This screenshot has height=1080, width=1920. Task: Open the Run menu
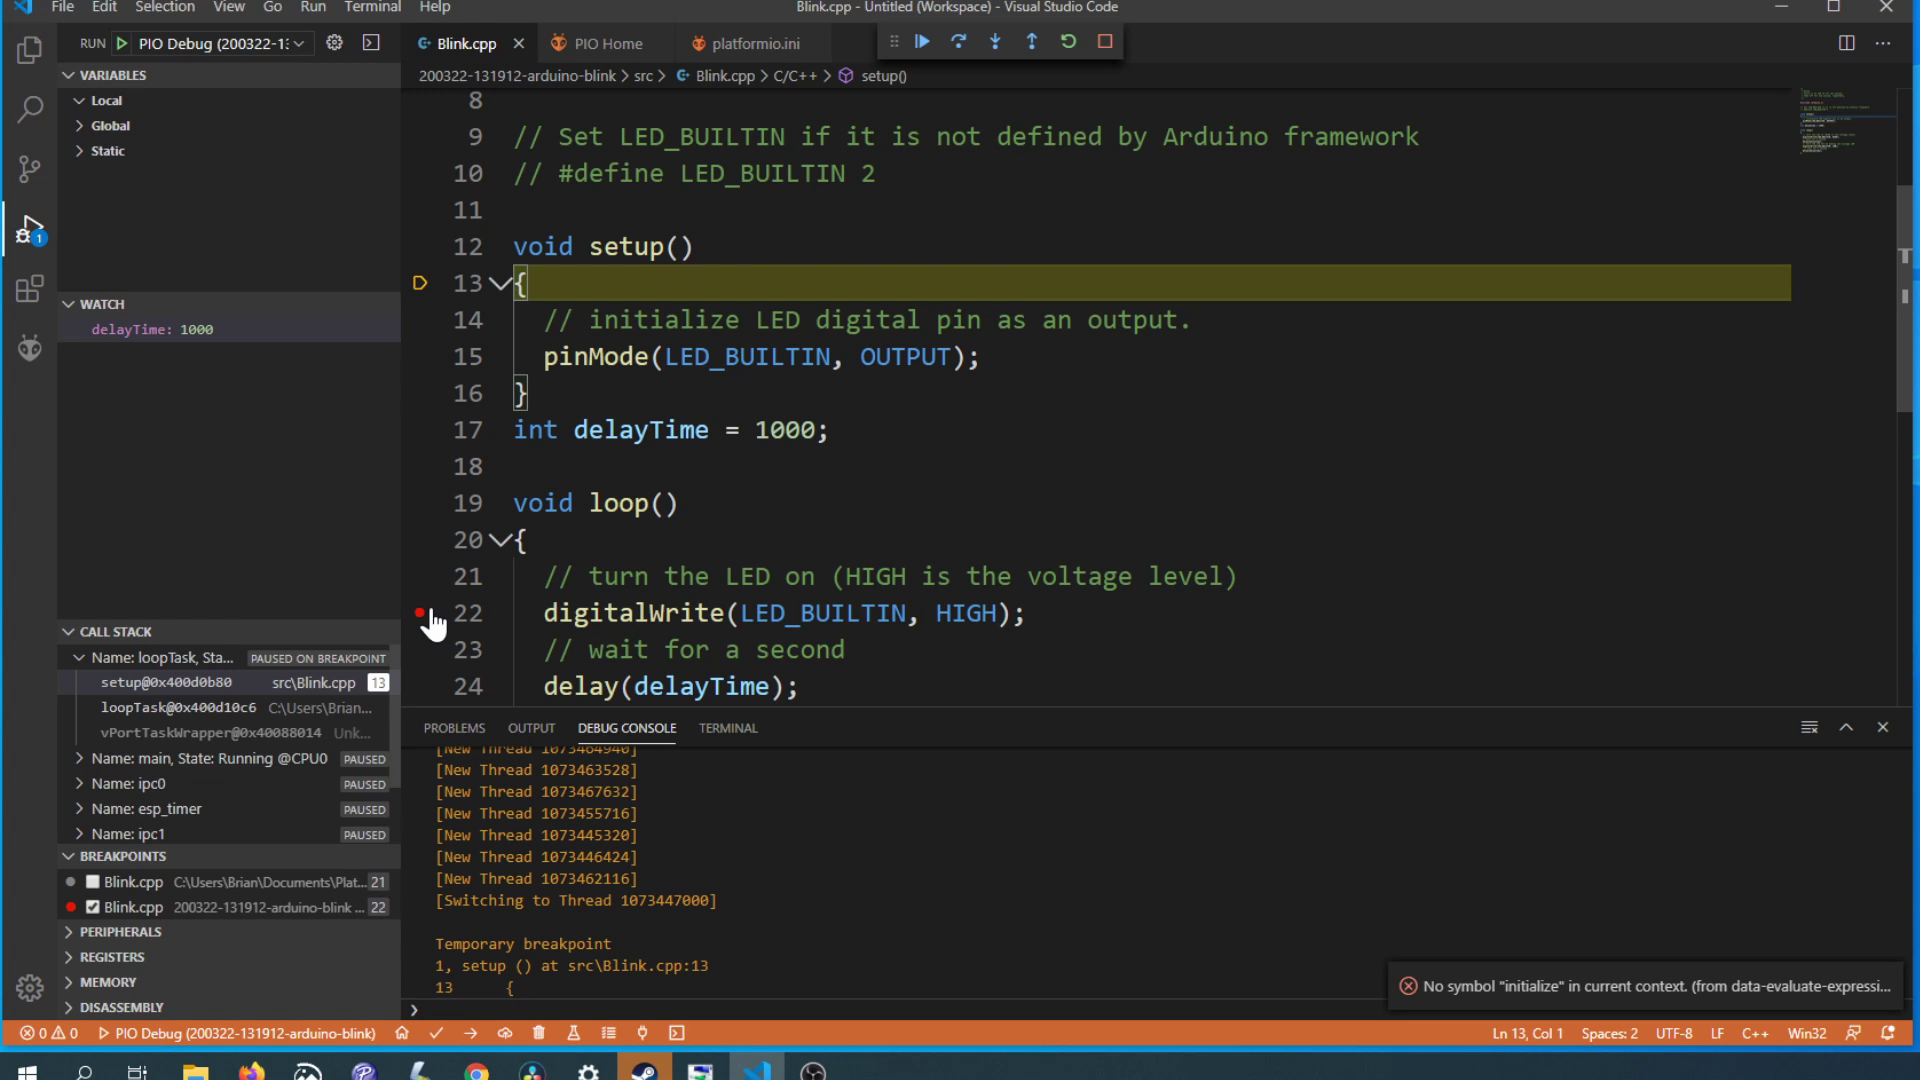[x=313, y=7]
